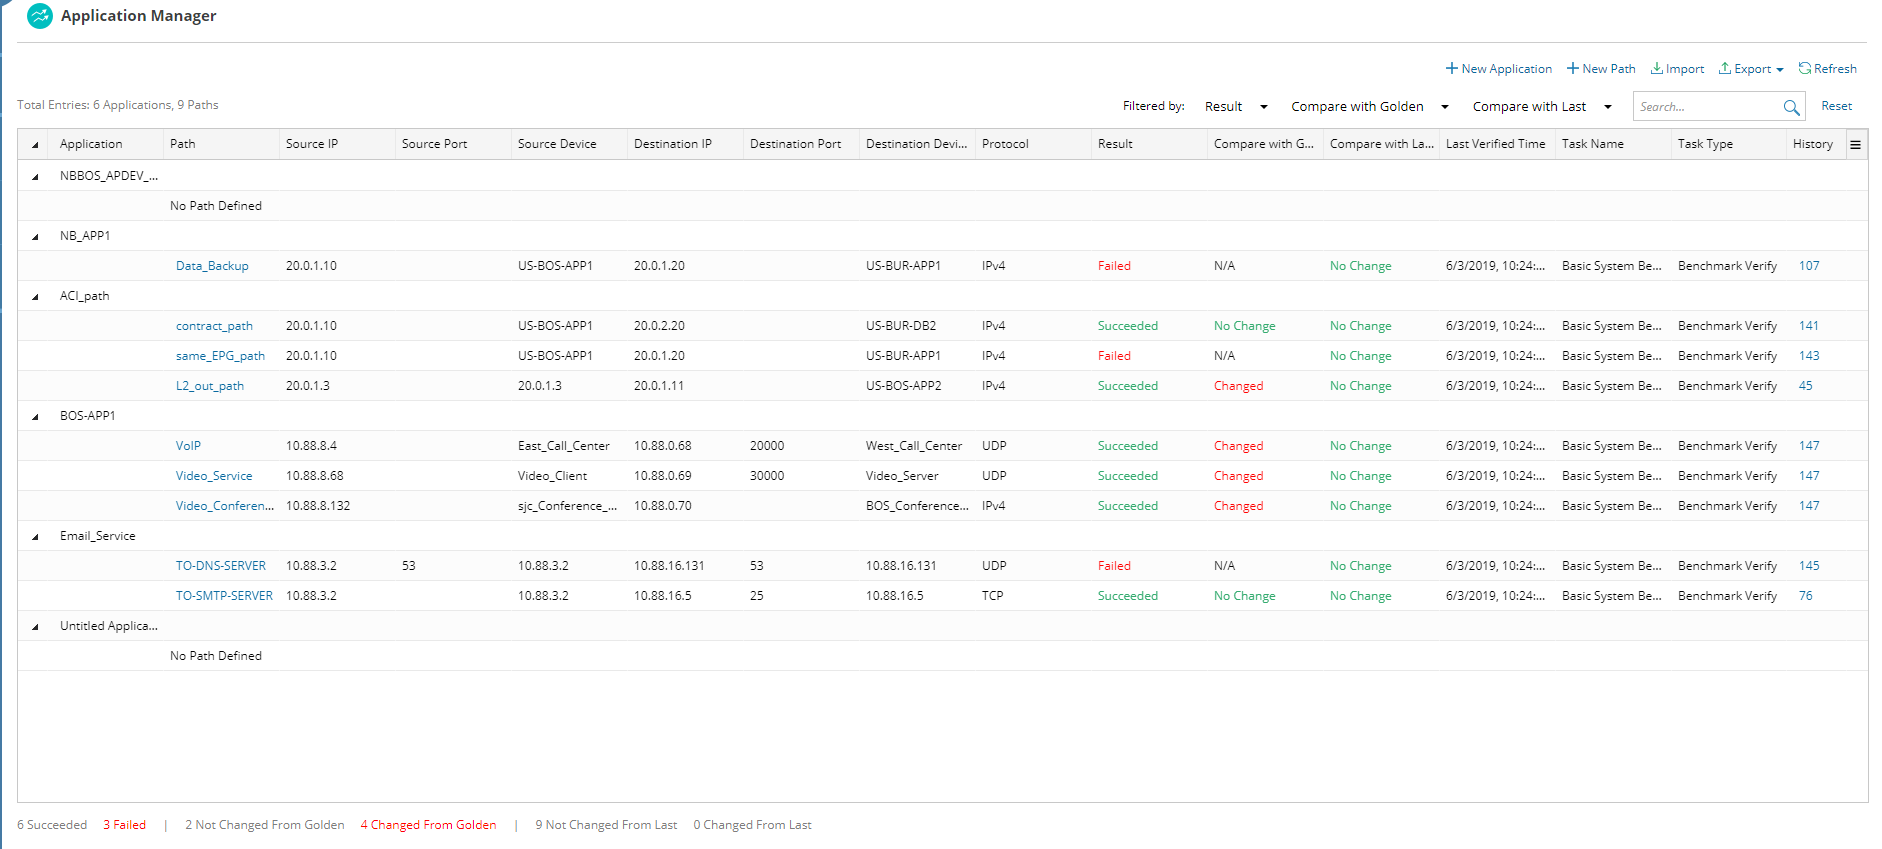Click the Application Manager logo icon

(x=40, y=16)
